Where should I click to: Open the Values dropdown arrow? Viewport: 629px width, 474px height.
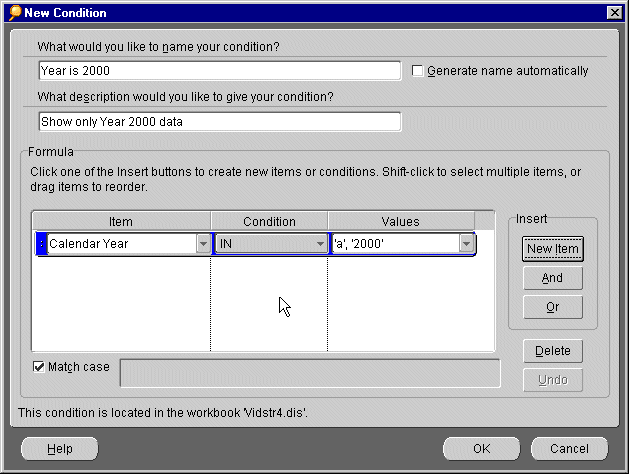pyautogui.click(x=466, y=244)
